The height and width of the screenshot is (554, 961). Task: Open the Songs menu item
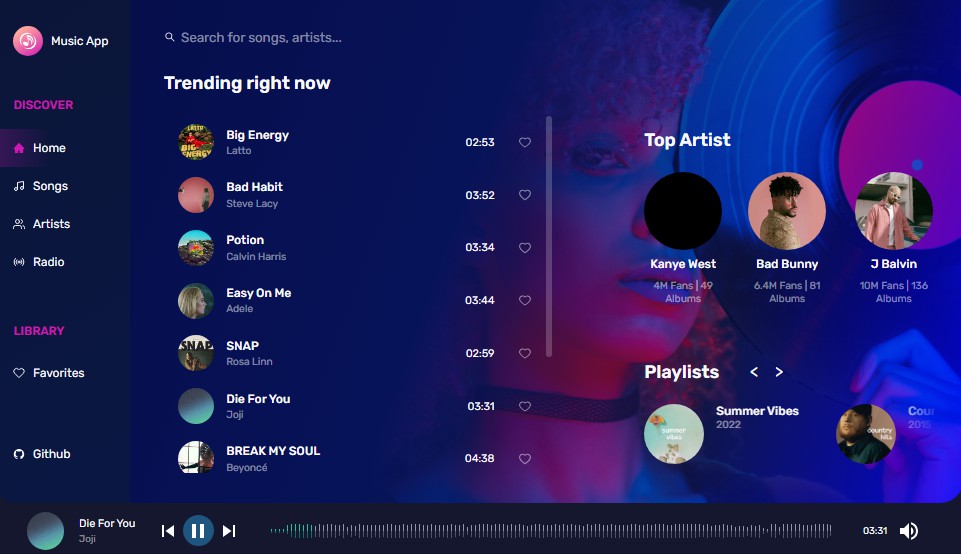[x=41, y=186]
